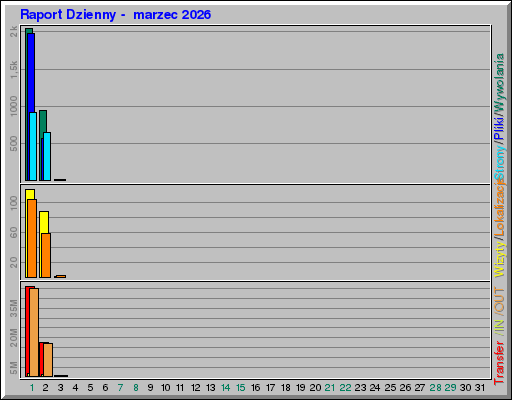512x400 pixels.
Task: Click the '5M' y-axis value
Action: [x=14, y=368]
